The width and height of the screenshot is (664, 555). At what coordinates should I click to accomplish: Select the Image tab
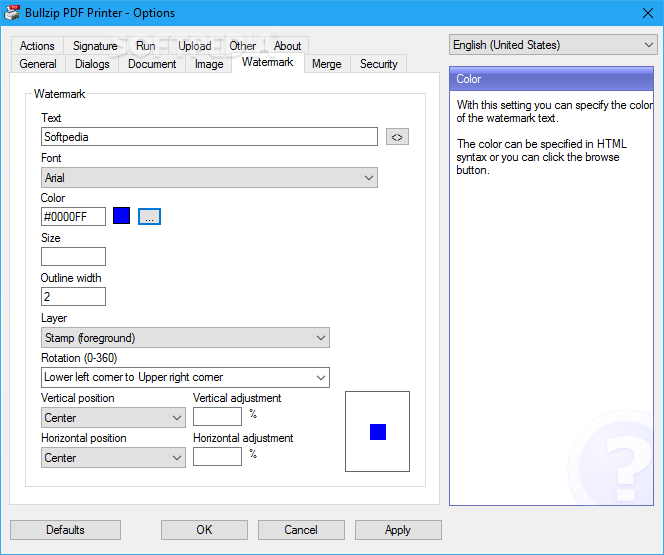209,64
